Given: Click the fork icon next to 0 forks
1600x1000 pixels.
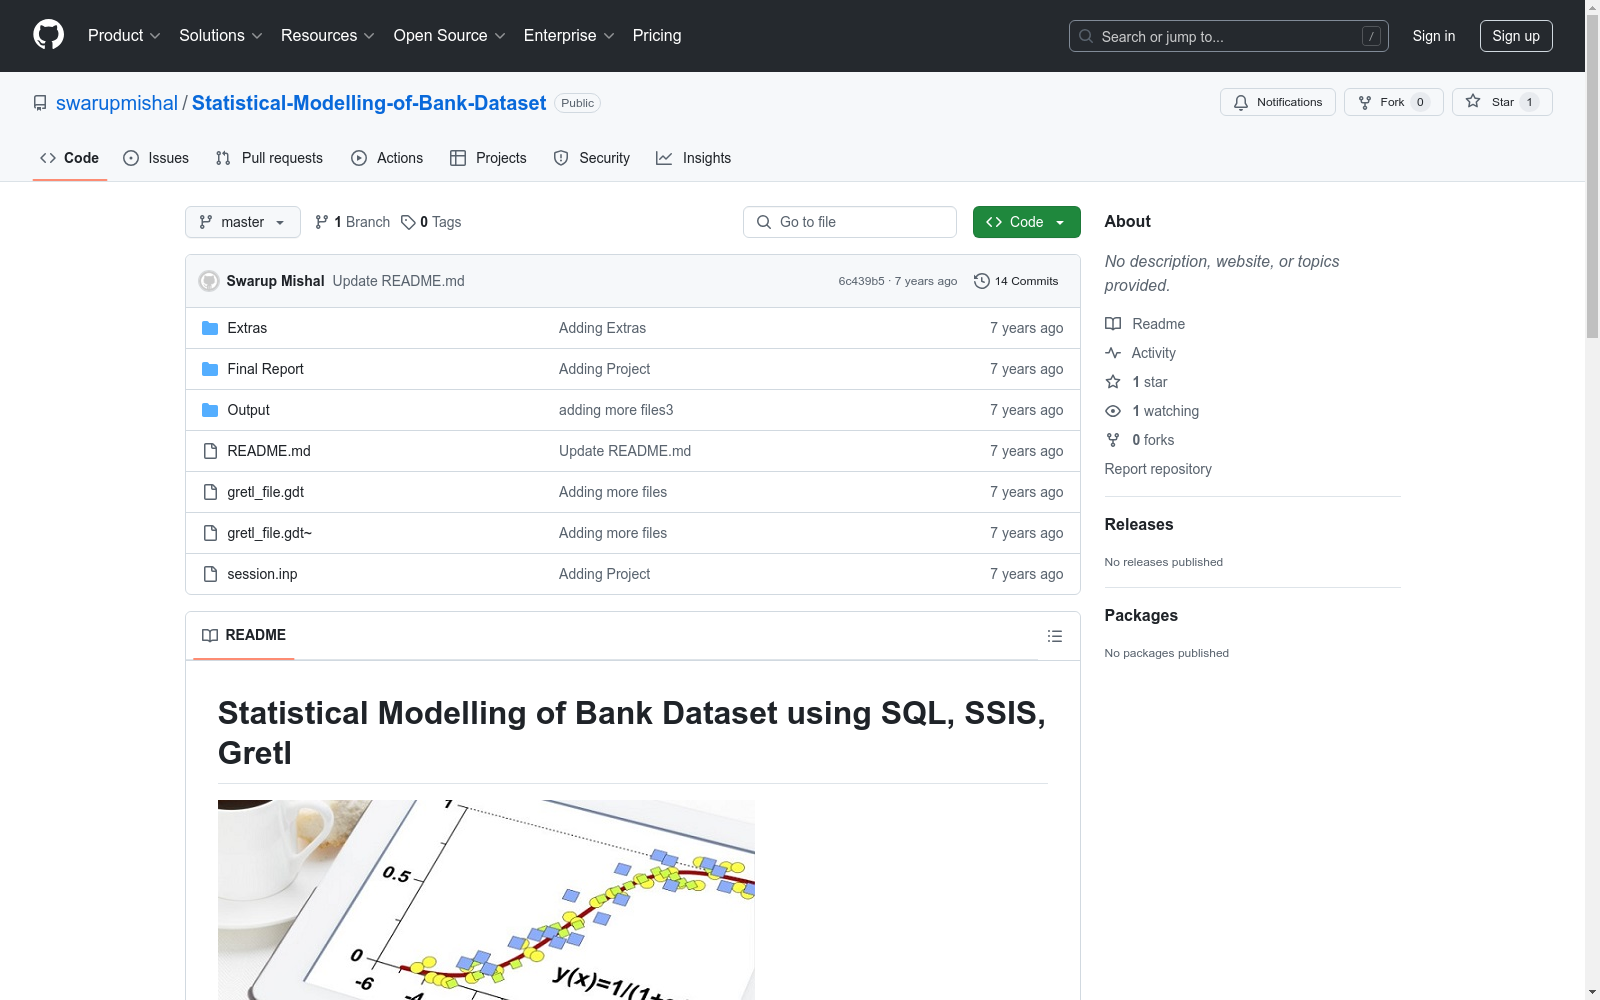Looking at the screenshot, I should point(1113,440).
